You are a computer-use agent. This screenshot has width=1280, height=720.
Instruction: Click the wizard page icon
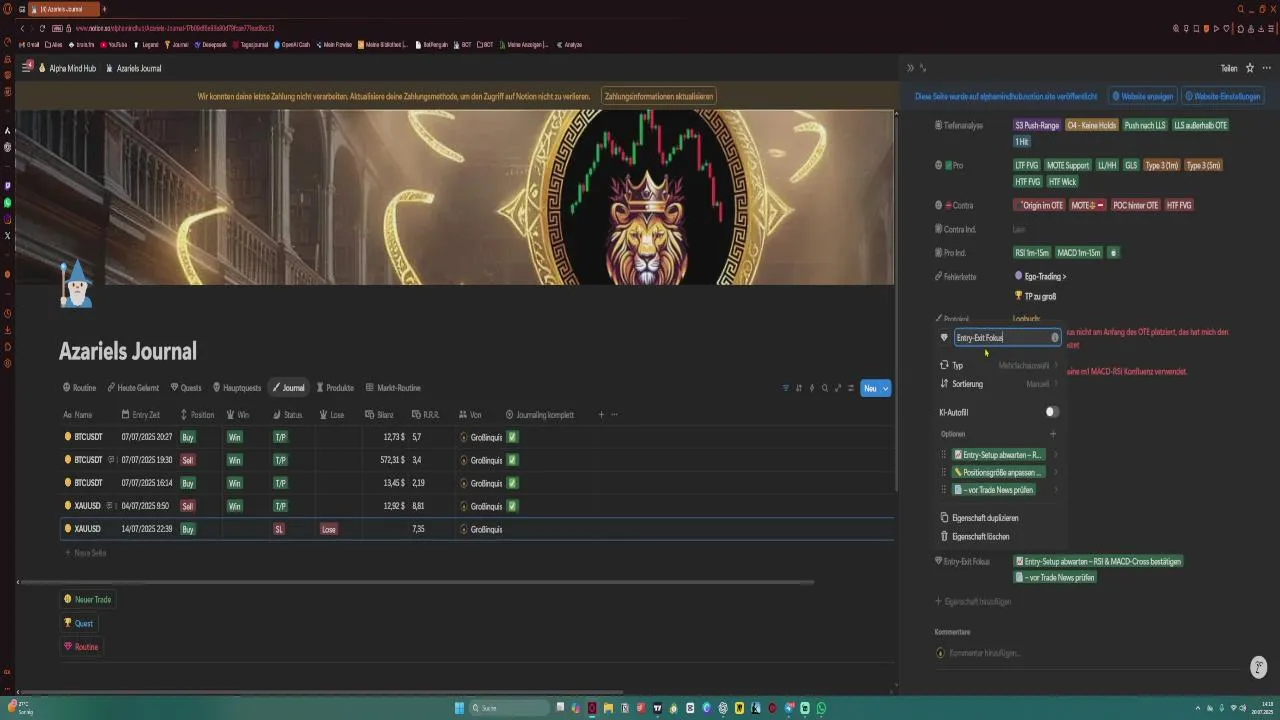coord(76,283)
